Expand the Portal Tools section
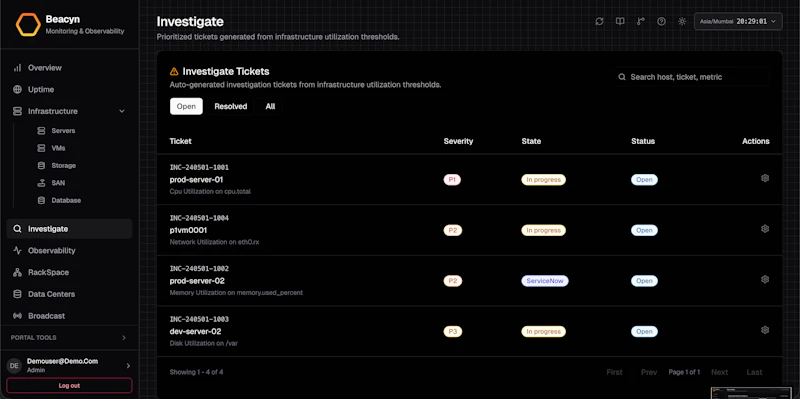Screen dimensions: 800x399 (69, 338)
